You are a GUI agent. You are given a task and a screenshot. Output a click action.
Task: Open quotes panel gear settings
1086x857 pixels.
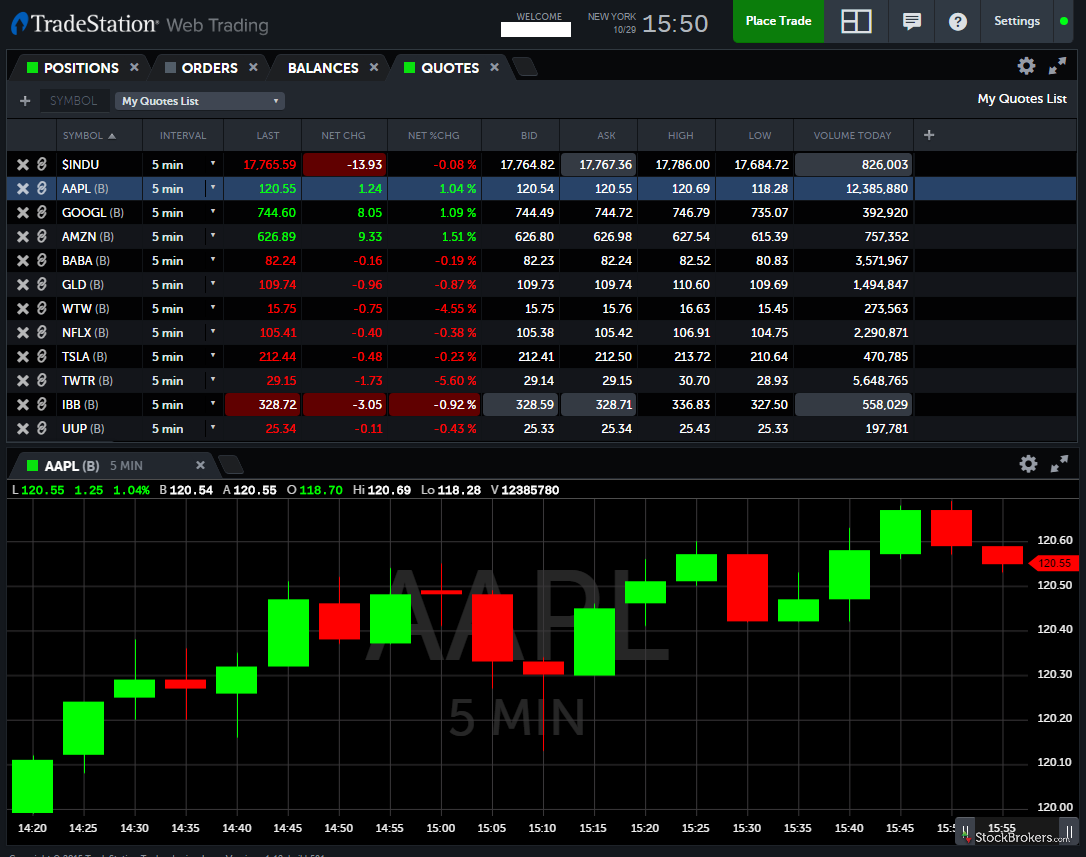click(1026, 66)
